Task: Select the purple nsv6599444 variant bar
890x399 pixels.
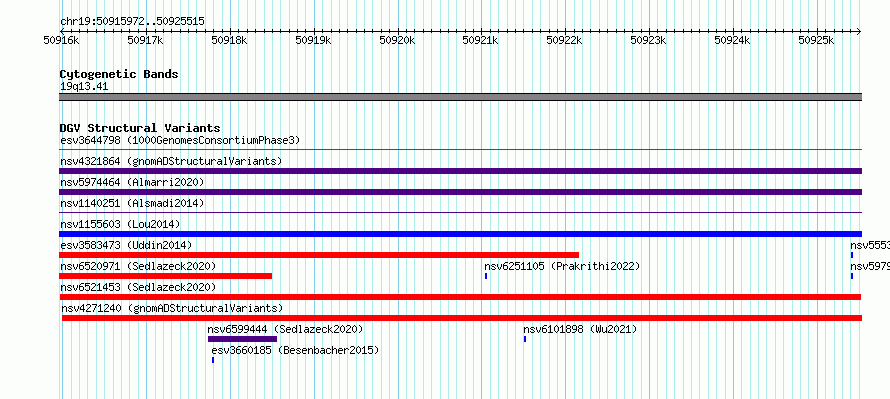Action: [242, 339]
